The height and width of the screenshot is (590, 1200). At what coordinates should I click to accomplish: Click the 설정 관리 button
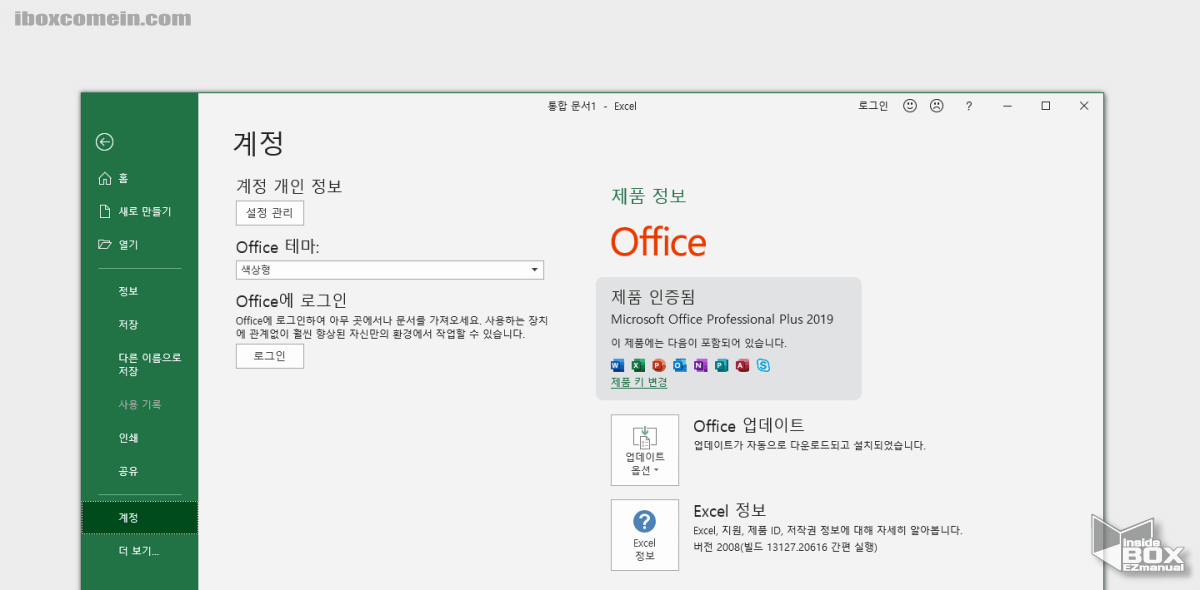tap(269, 212)
